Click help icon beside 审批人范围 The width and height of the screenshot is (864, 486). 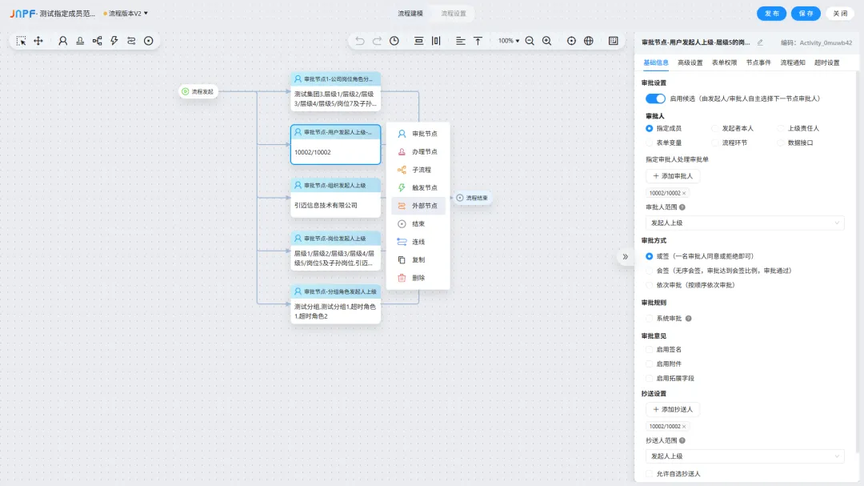tap(682, 207)
